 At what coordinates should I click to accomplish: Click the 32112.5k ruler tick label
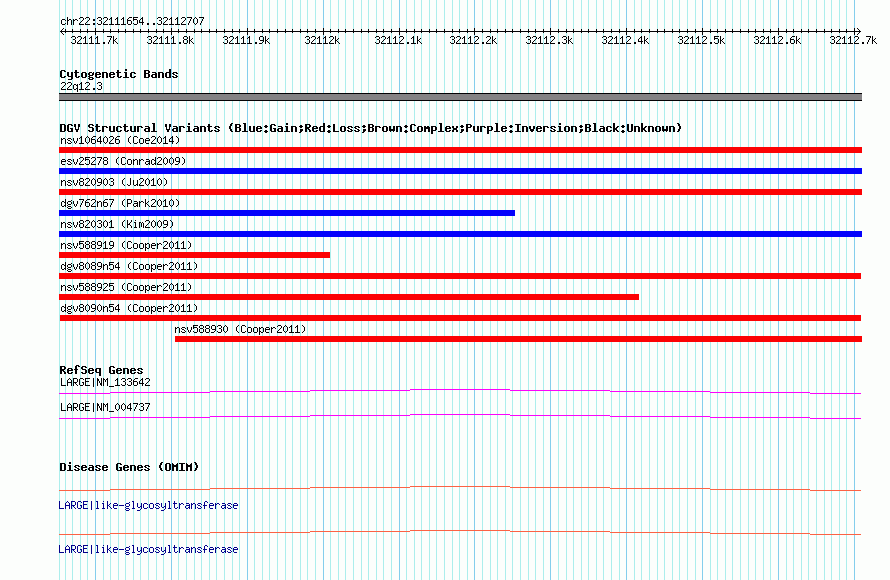[x=702, y=40]
